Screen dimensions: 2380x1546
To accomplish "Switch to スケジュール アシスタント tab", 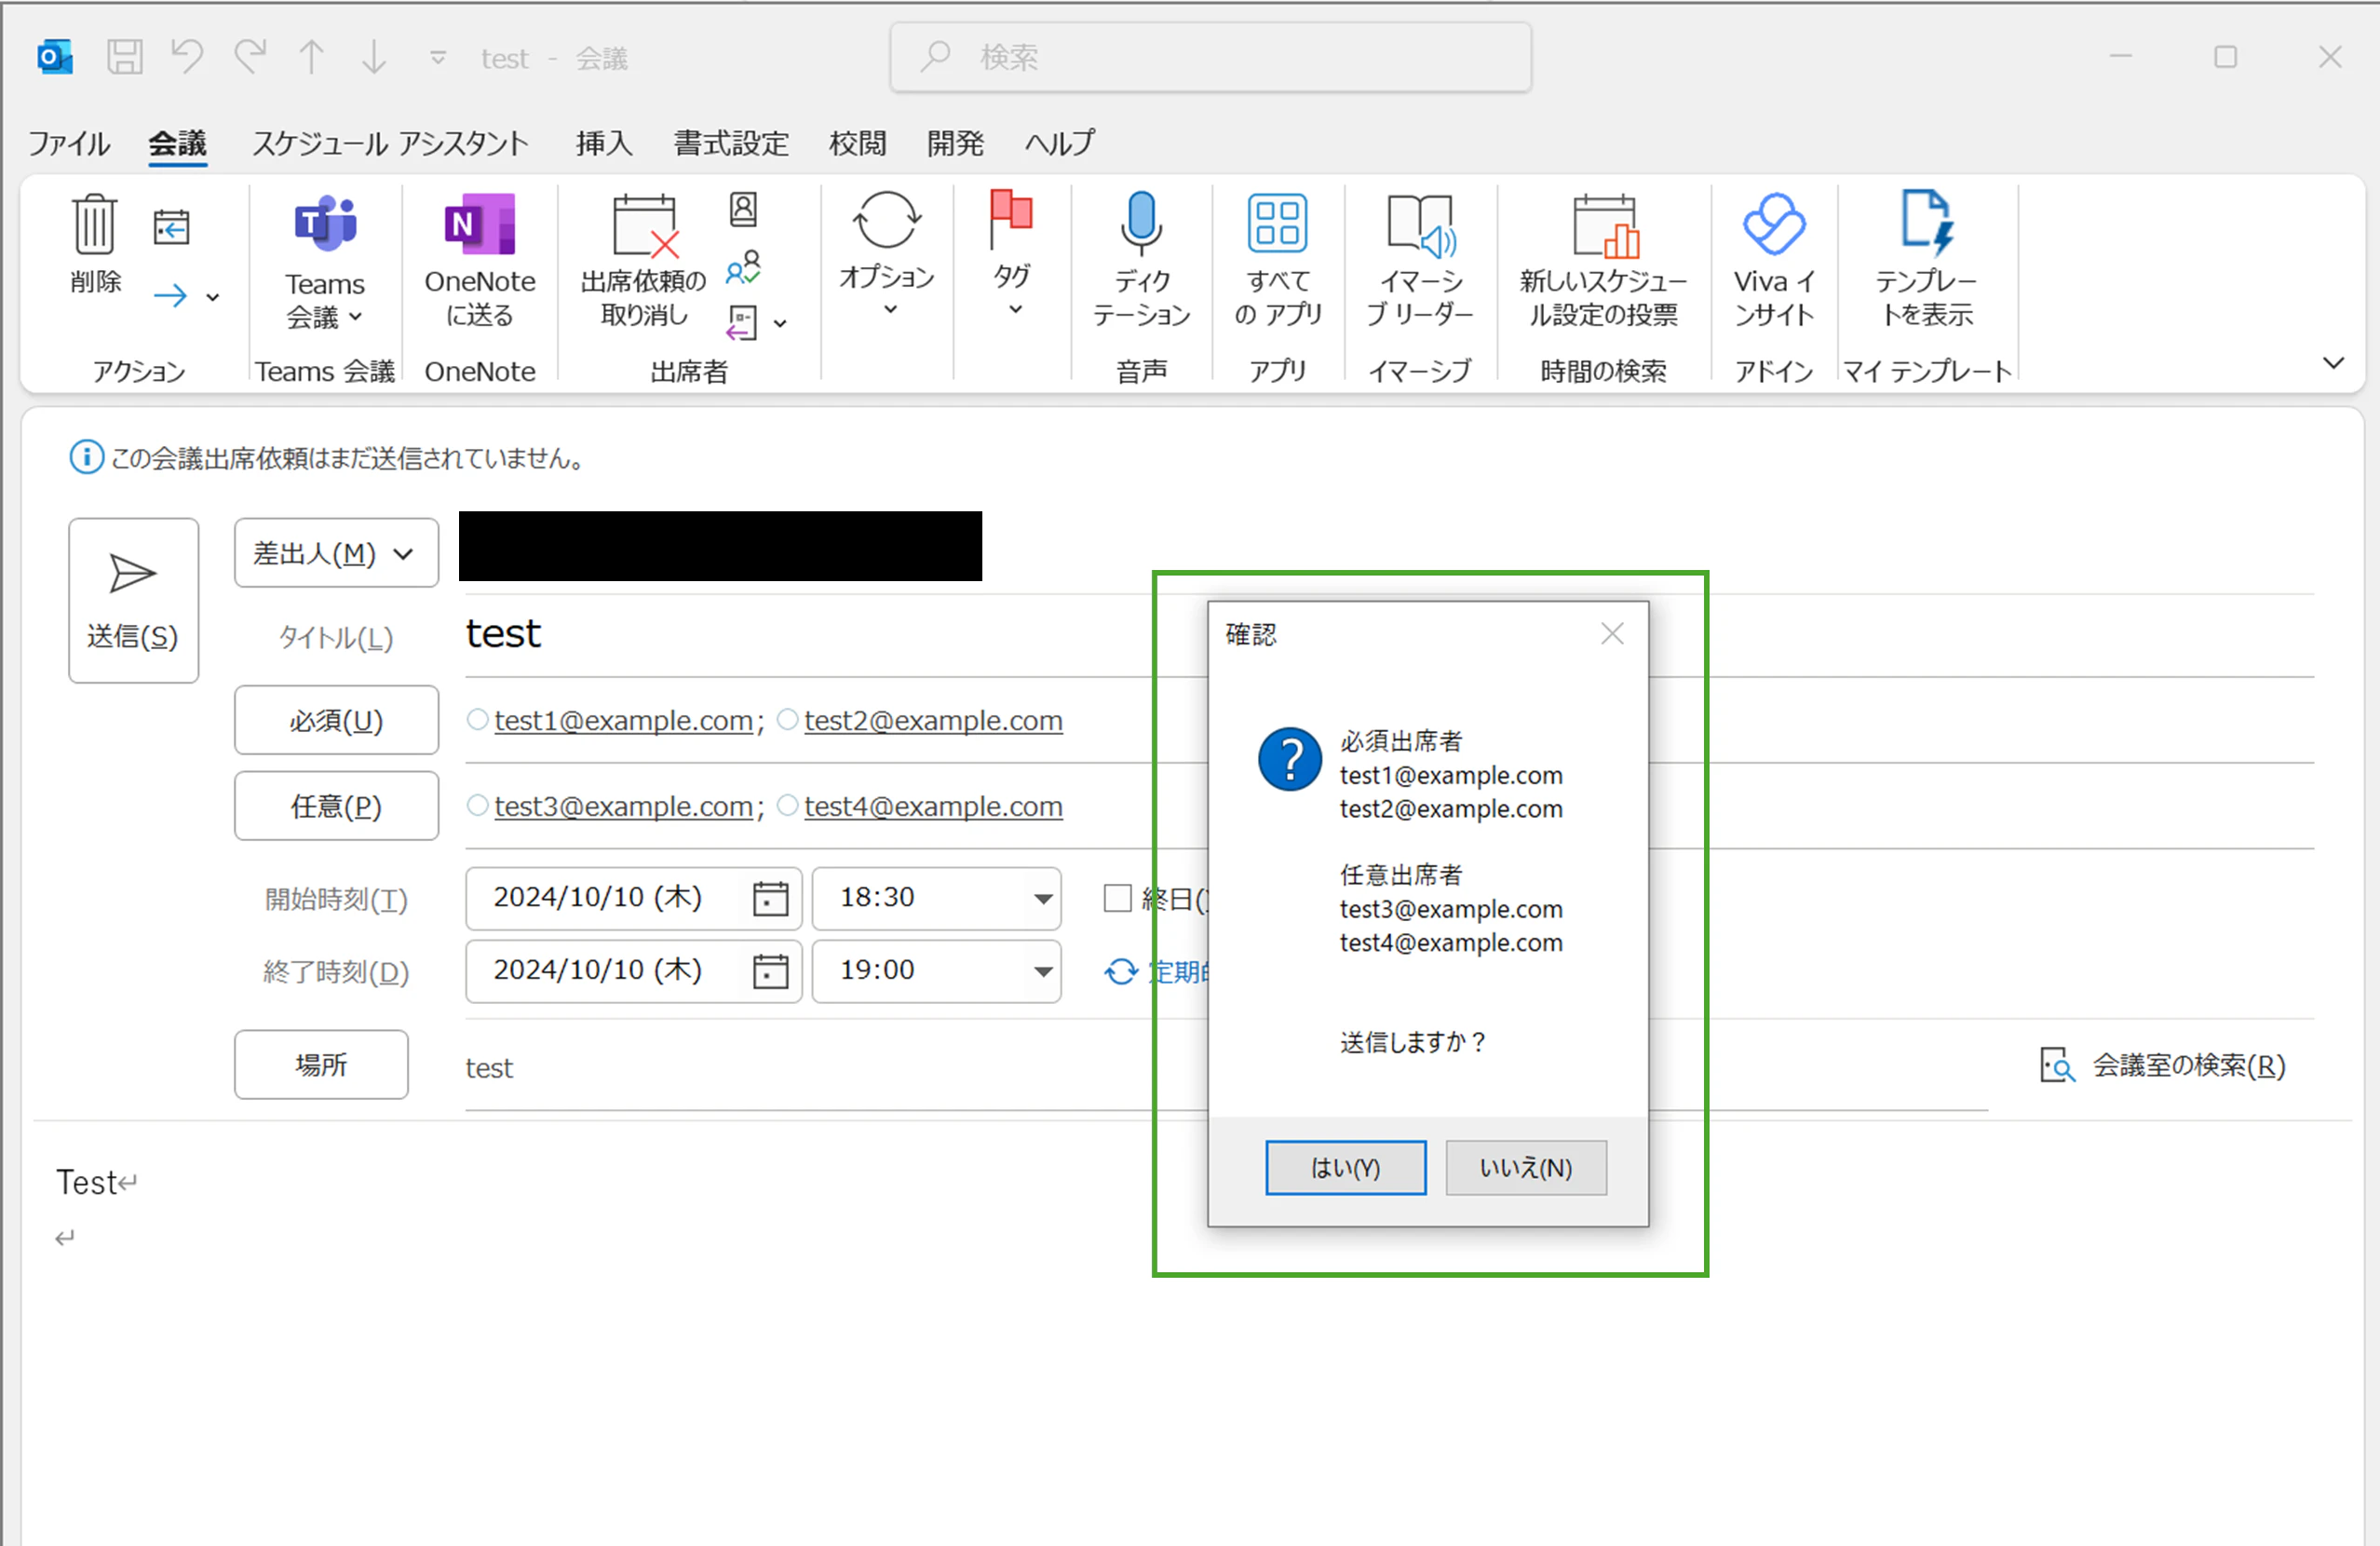I will point(390,143).
